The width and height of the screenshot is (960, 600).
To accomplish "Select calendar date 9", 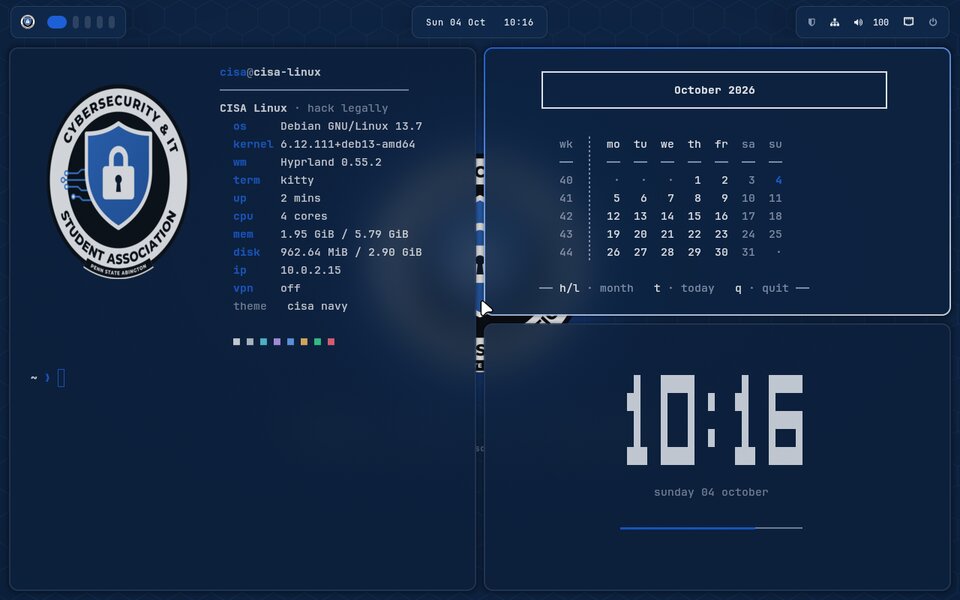I will point(724,198).
